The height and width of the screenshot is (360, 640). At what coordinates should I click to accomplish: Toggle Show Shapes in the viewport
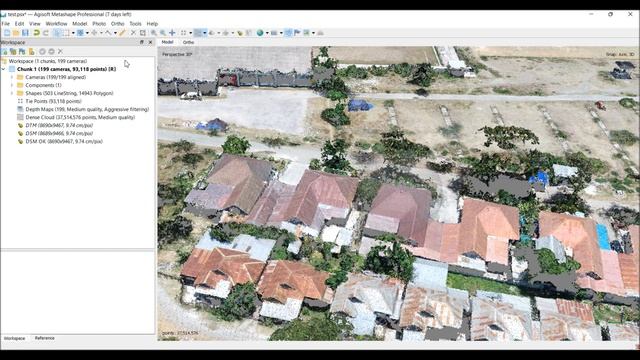(288, 33)
